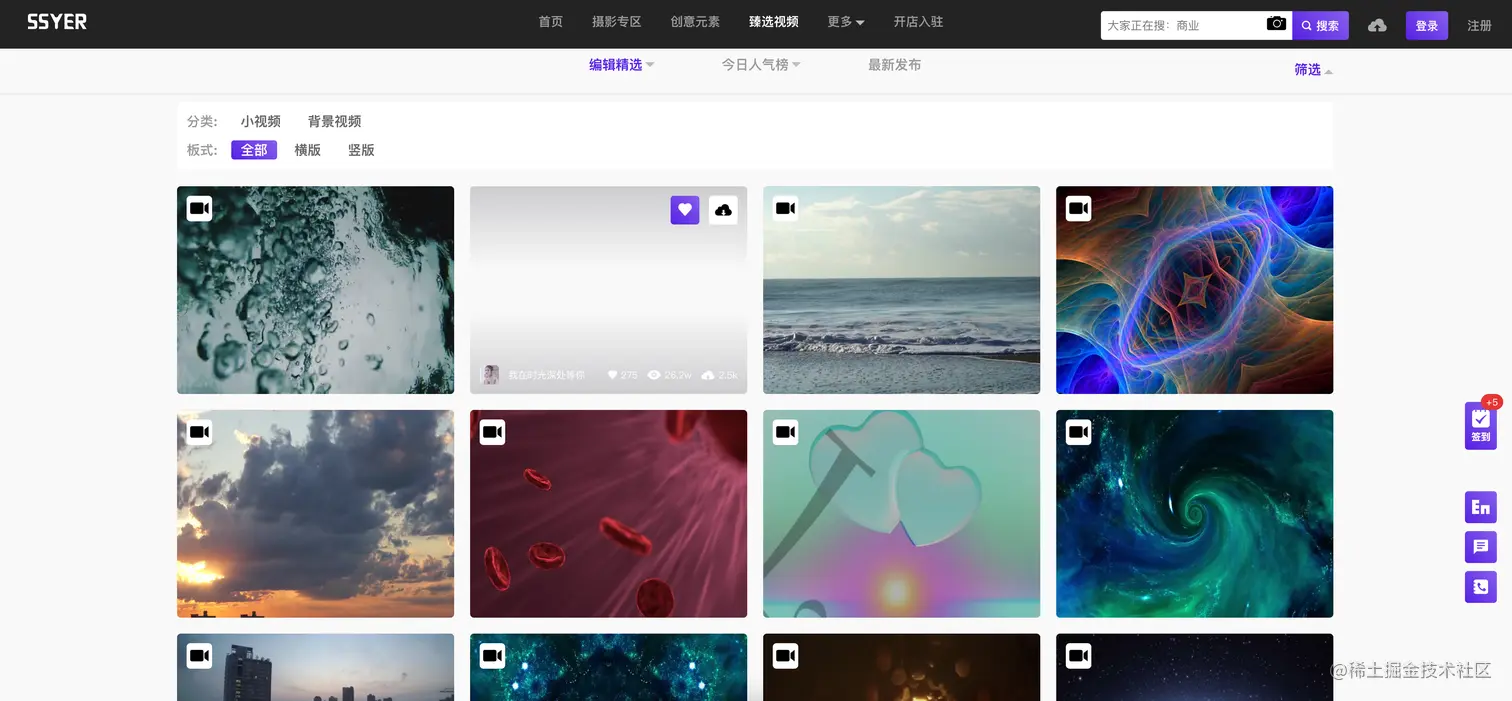Click the eye views icon showing 26.2w
This screenshot has height=701, width=1512.
[654, 375]
